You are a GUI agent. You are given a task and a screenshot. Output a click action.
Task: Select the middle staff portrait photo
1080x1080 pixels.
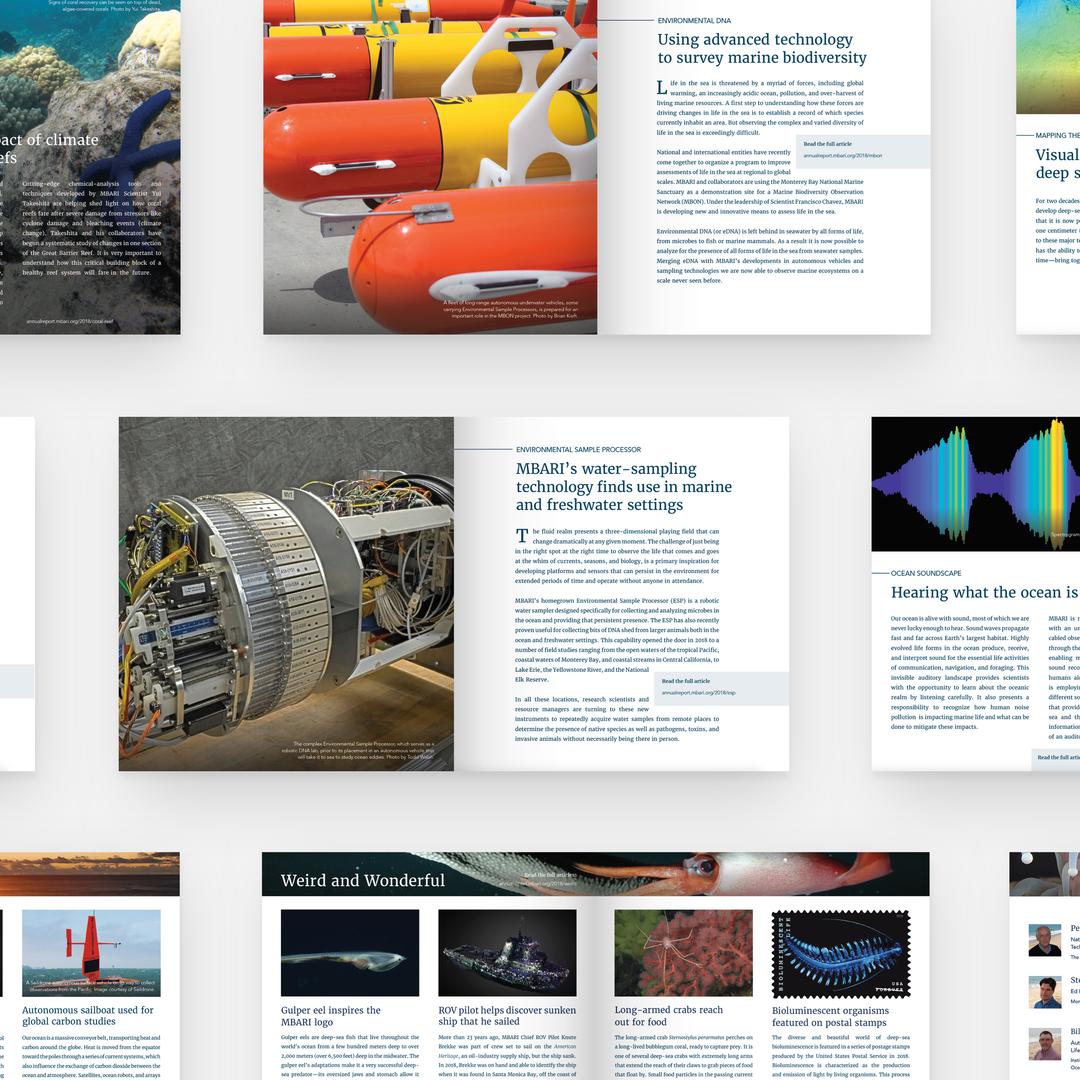coord(1045,992)
